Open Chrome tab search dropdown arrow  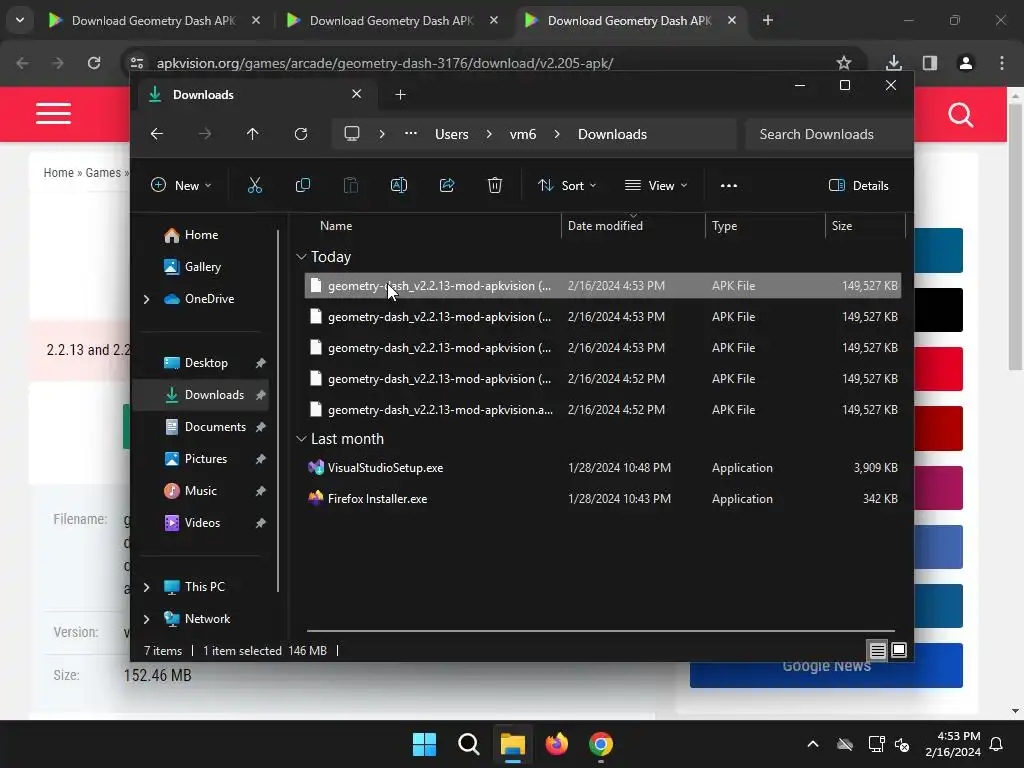(20, 20)
